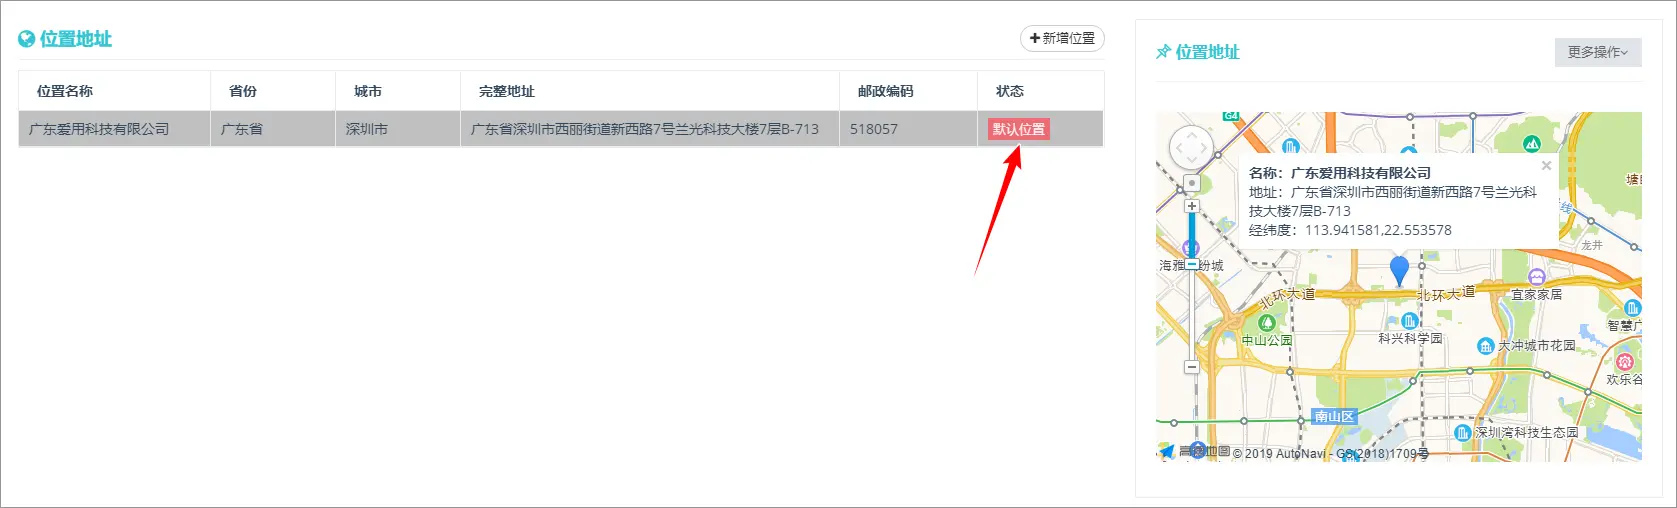Click the 邮政编码 column header
1677x508 pixels.
(885, 91)
